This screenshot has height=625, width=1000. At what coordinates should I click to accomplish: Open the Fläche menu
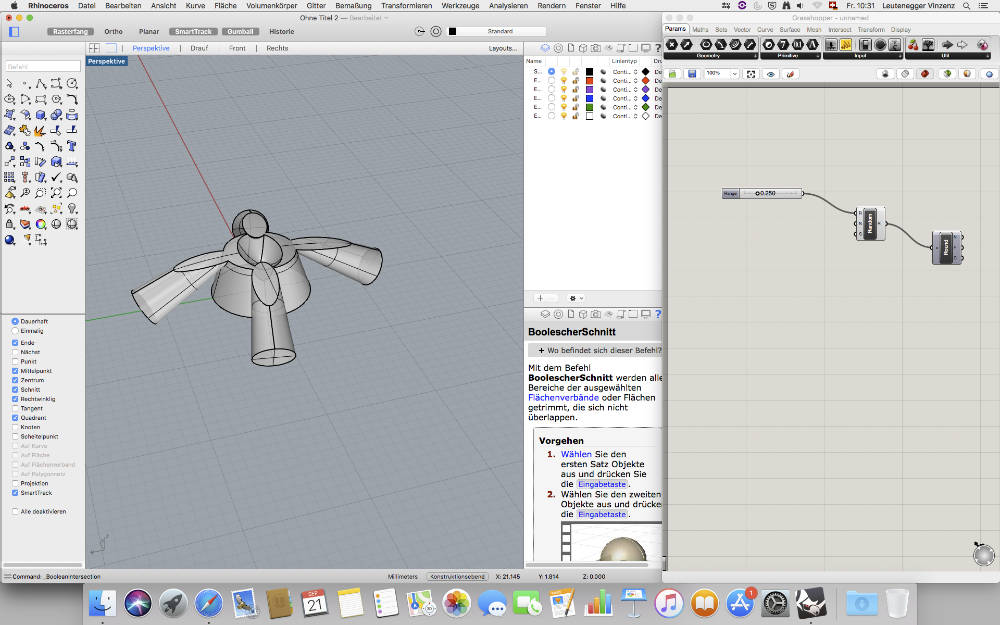coord(225,5)
